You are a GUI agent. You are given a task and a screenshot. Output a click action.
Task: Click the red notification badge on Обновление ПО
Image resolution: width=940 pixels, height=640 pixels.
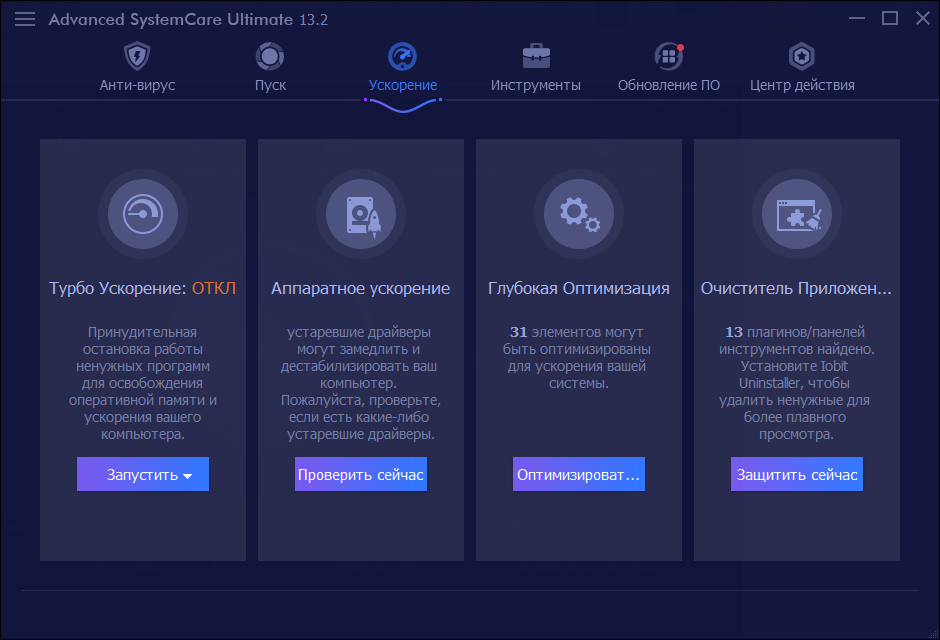point(681,44)
